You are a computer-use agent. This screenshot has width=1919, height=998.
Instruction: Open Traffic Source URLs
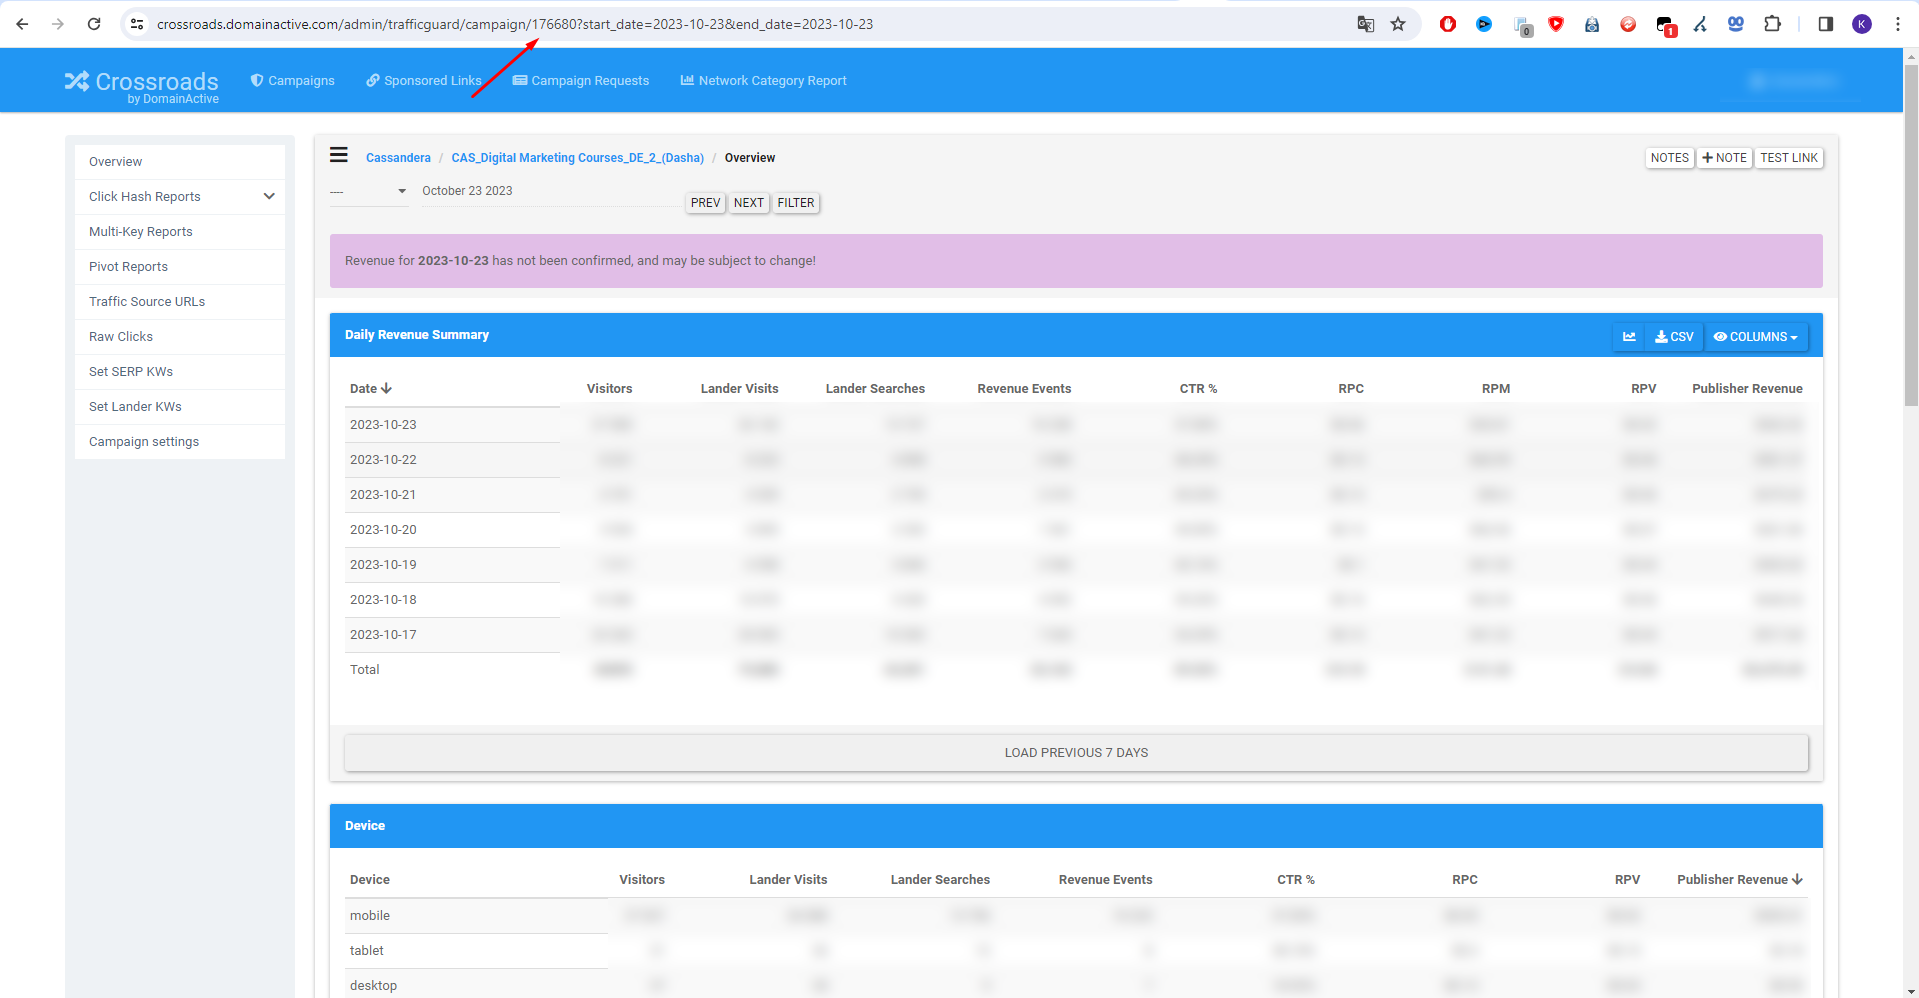[180, 302]
